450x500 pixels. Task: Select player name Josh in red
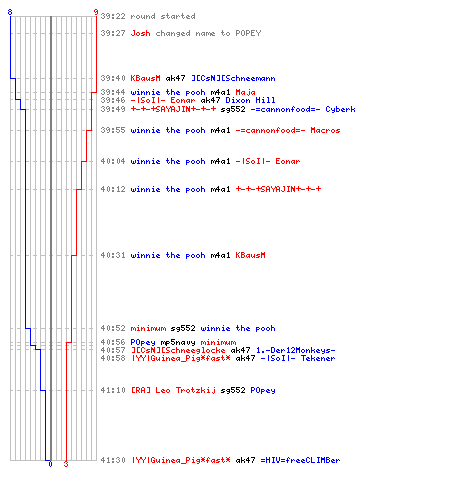140,33
